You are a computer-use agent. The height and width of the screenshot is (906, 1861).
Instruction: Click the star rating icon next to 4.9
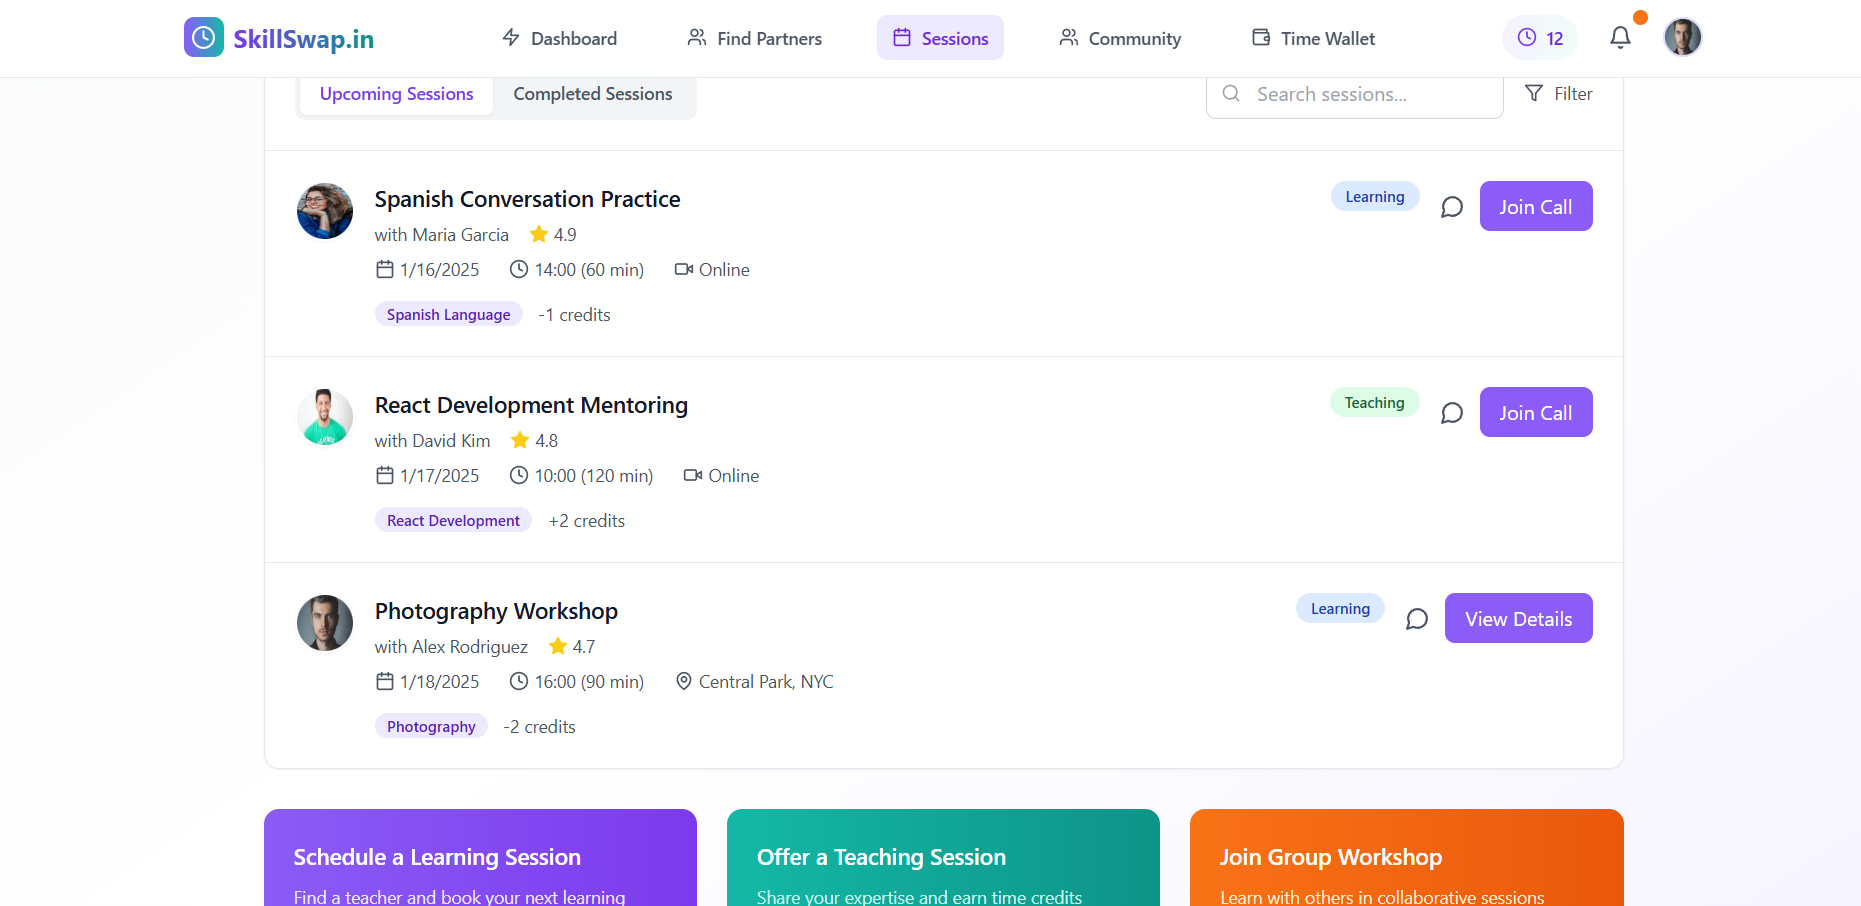point(539,234)
